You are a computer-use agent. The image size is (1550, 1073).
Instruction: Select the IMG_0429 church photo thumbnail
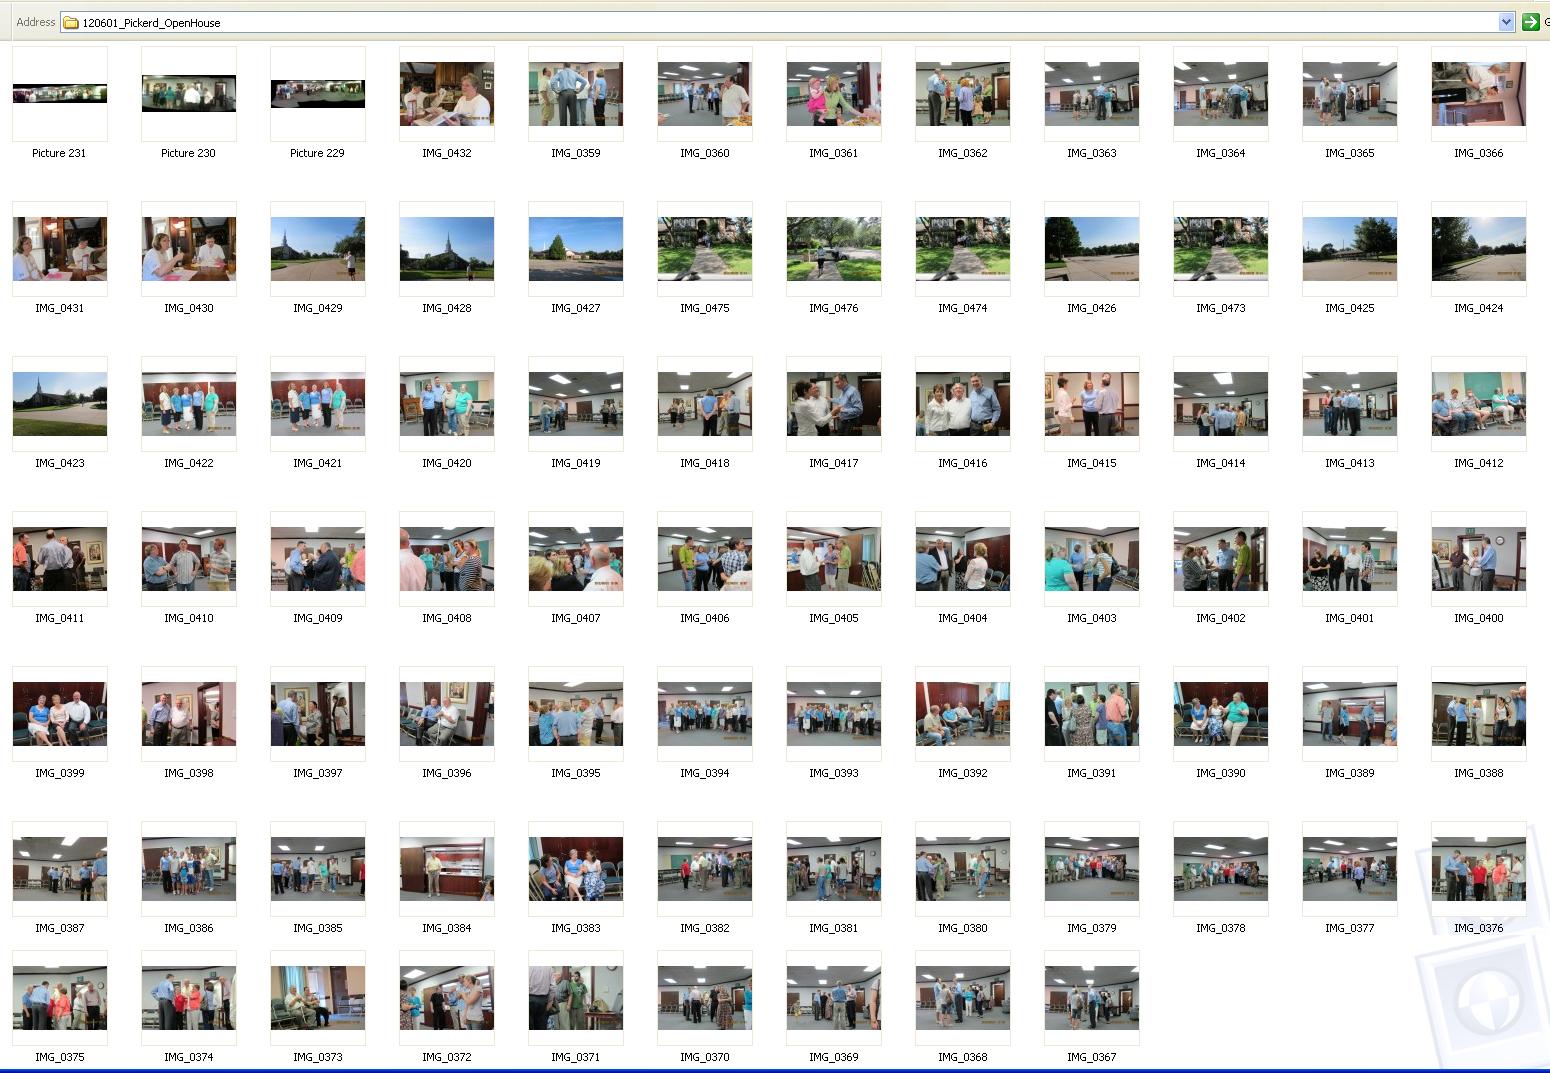click(x=318, y=249)
